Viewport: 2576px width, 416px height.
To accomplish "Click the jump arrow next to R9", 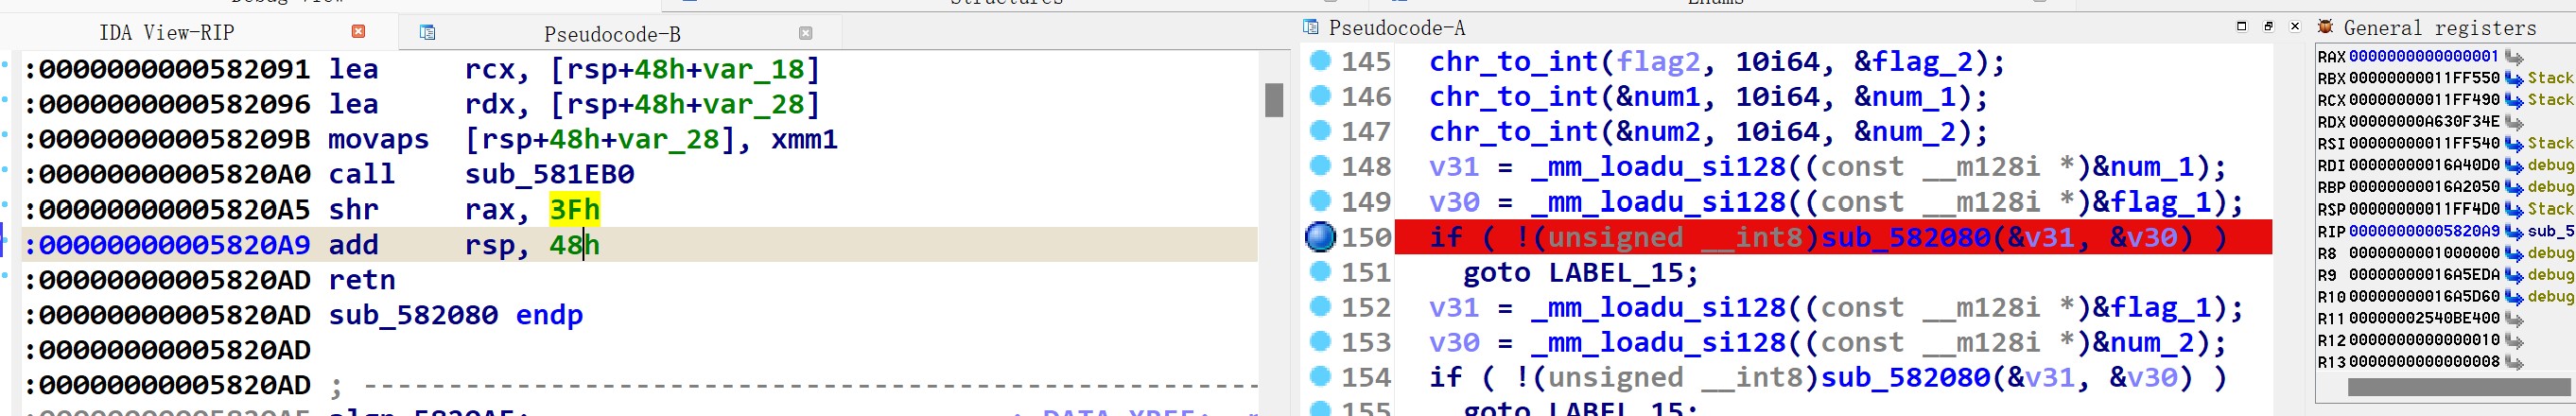I will coord(2513,276).
